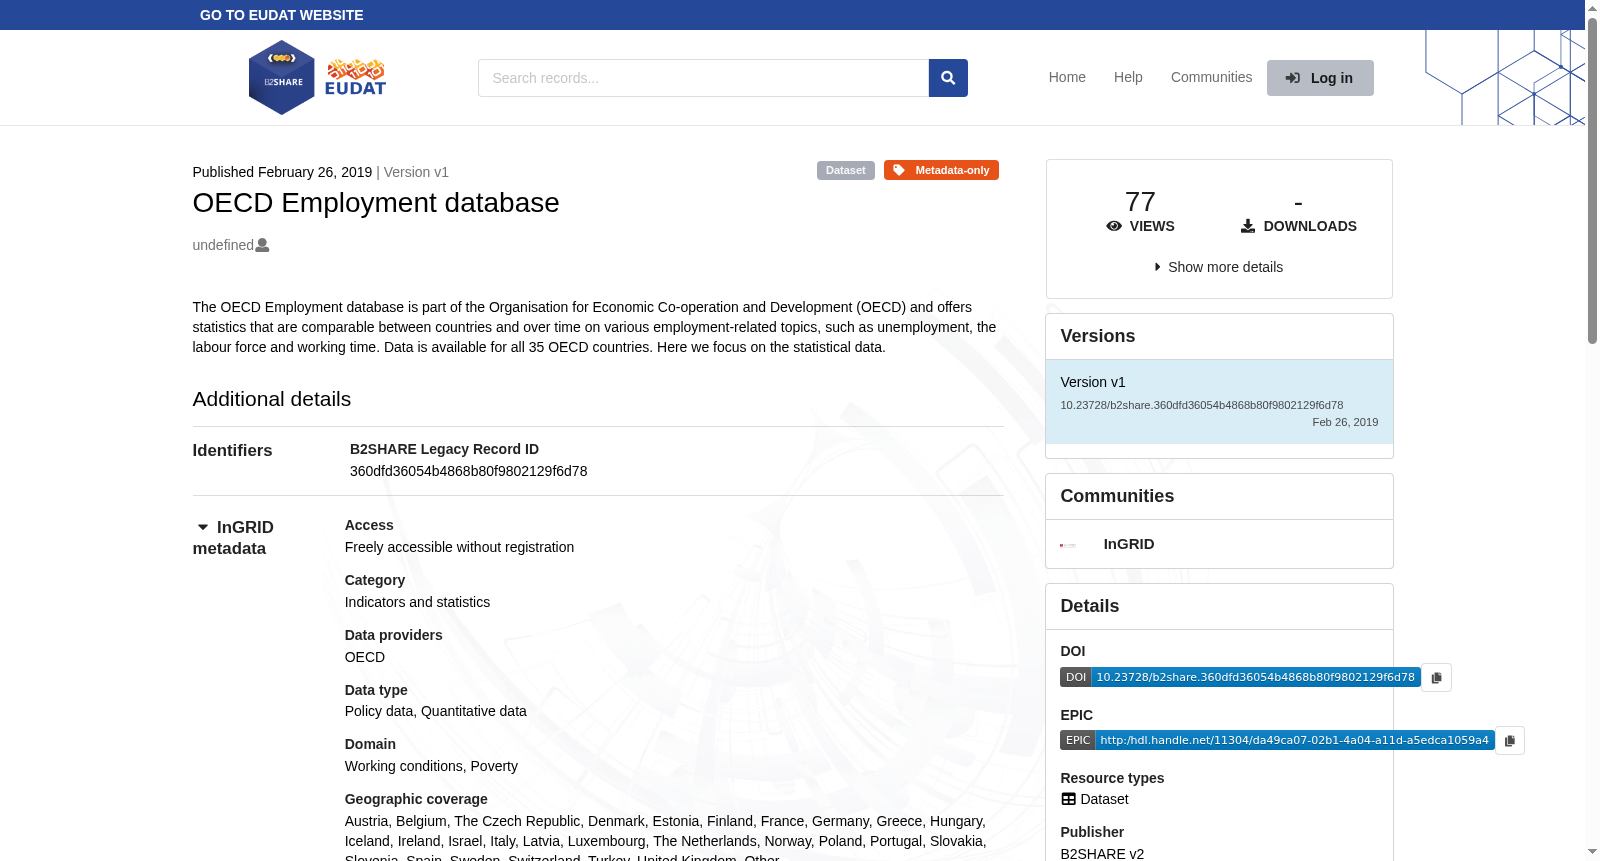Select Version v1 in Versions panel
1600x861 pixels.
pyautogui.click(x=1219, y=401)
